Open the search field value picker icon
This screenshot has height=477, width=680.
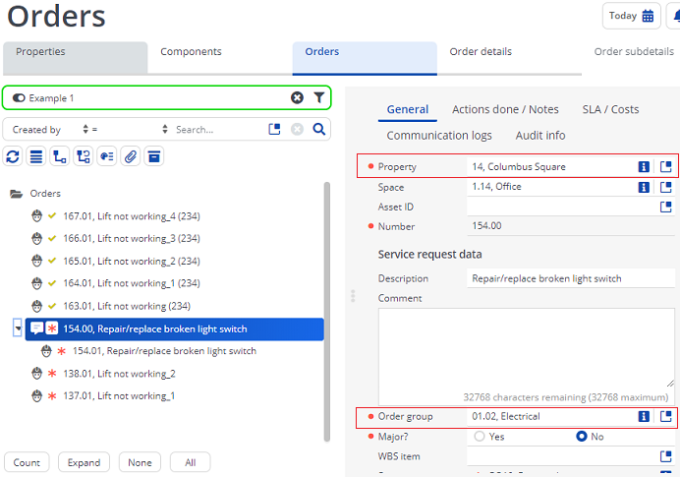[x=275, y=129]
